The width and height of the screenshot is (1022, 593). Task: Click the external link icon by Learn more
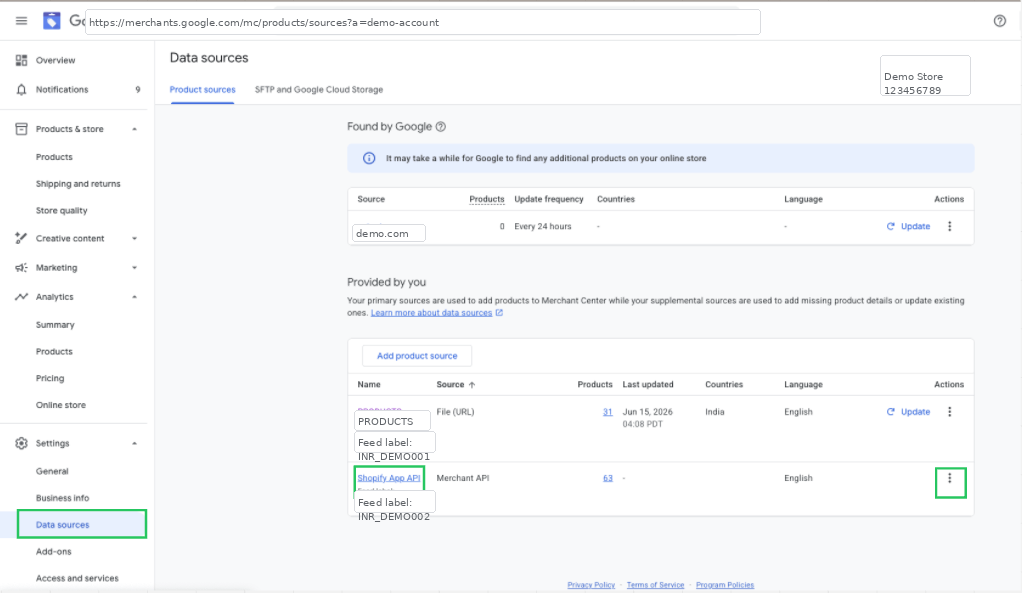[499, 313]
